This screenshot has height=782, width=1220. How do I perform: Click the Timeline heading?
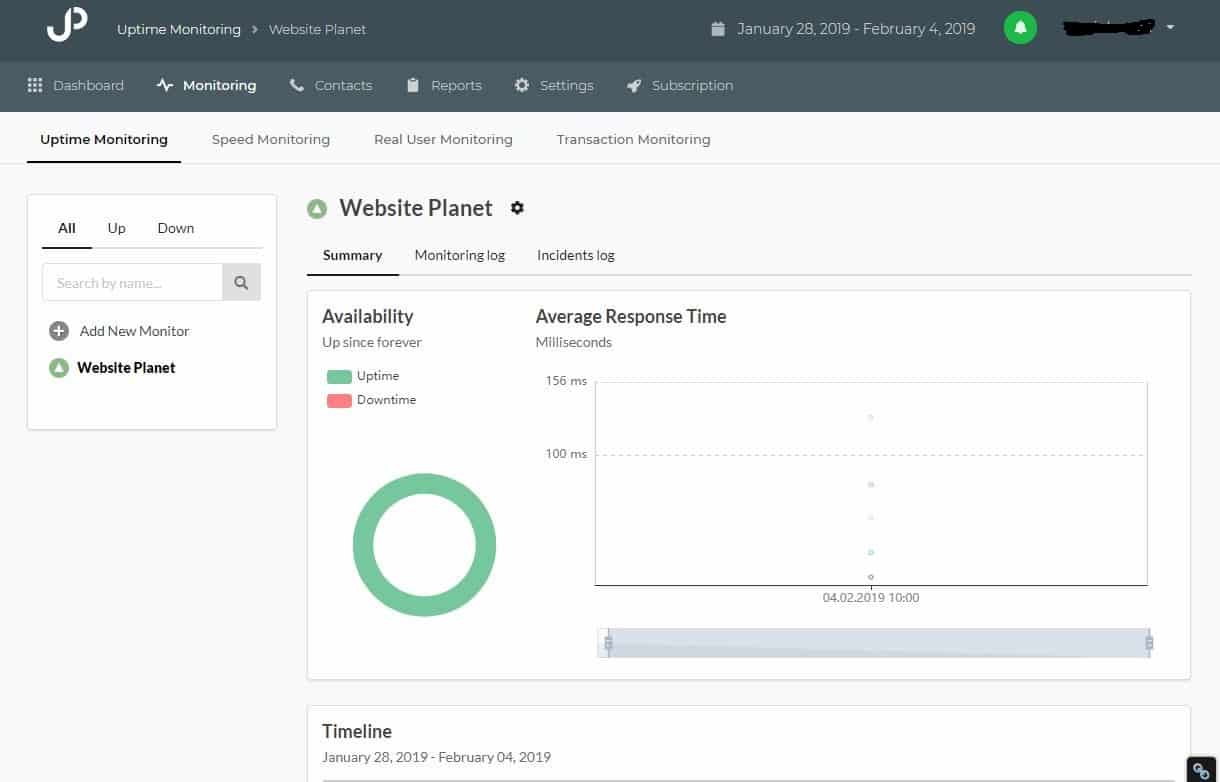(357, 731)
